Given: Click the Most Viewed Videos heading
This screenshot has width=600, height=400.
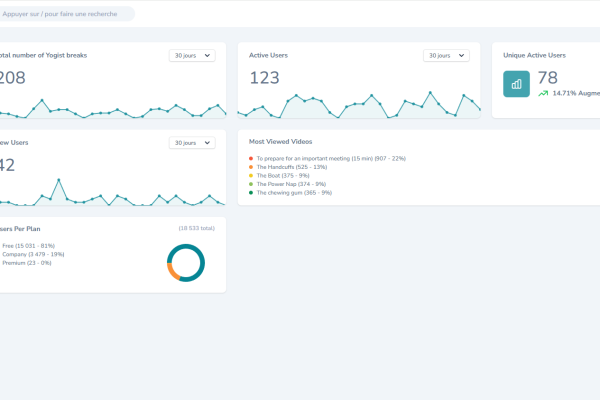Looking at the screenshot, I should (280, 142).
